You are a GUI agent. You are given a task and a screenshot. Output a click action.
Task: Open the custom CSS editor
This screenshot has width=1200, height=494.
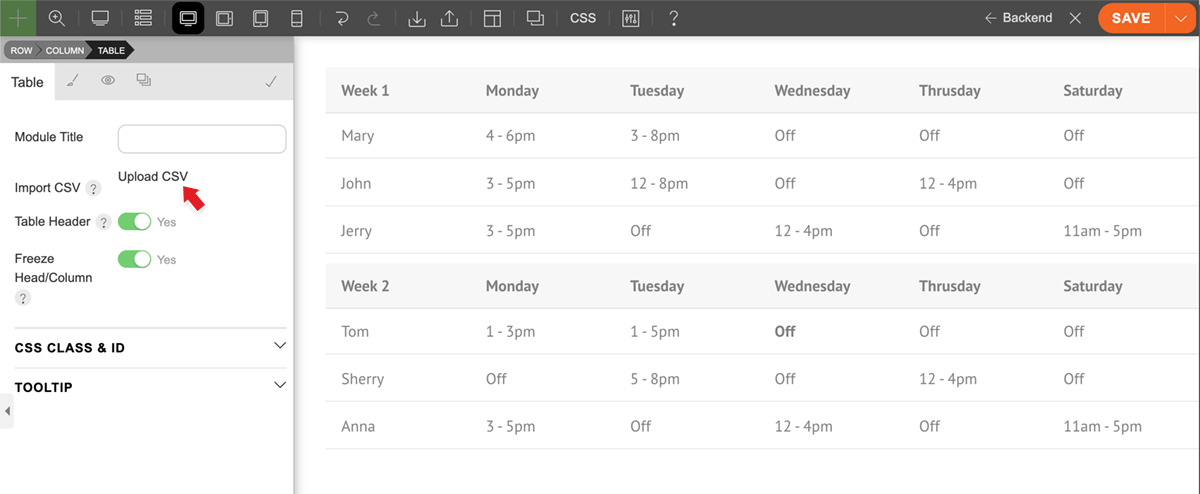tap(583, 18)
